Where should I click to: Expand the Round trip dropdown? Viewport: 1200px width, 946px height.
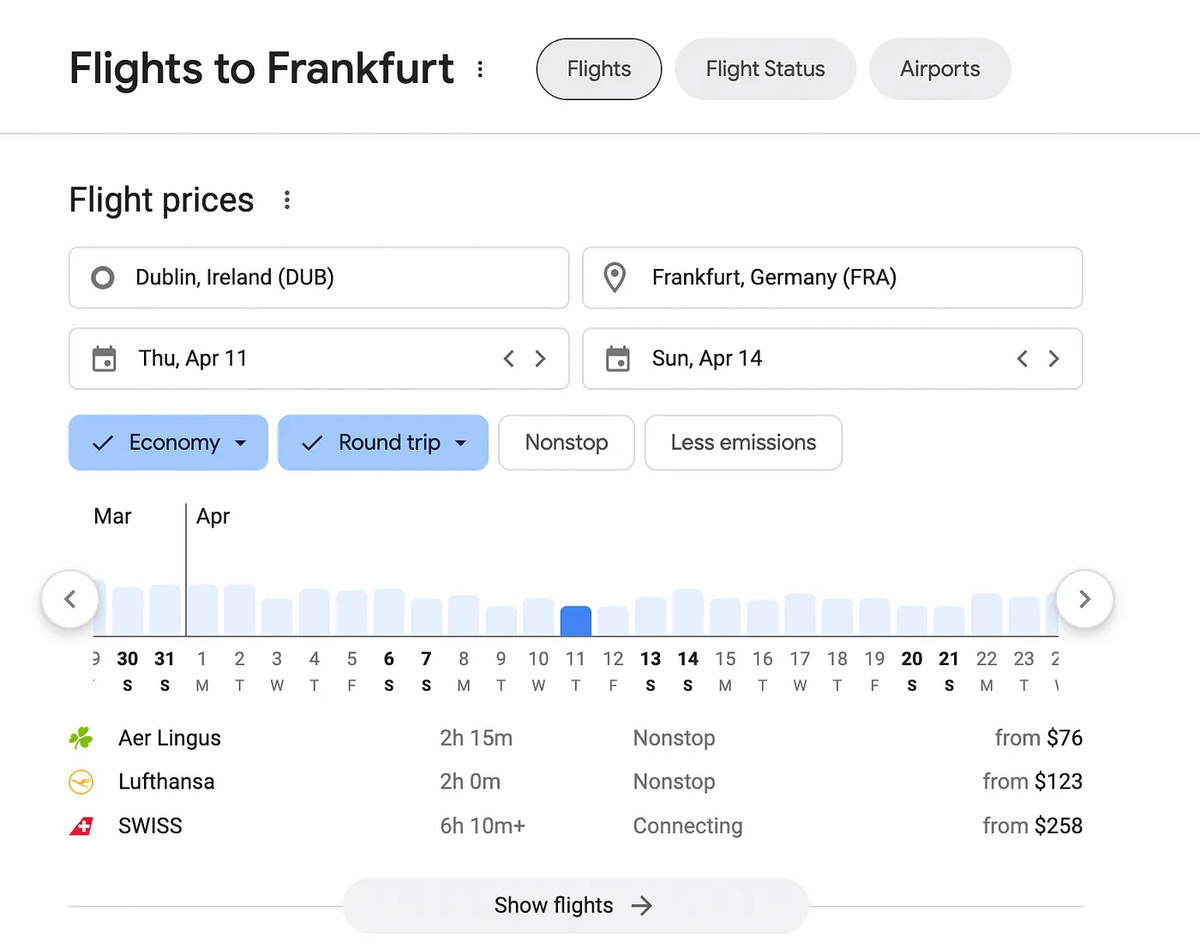click(383, 443)
